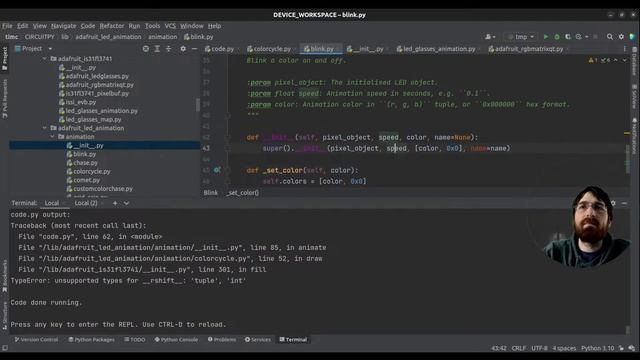Toggle the Database side tool window
Screen dimensions: 640x360
coord(635,61)
